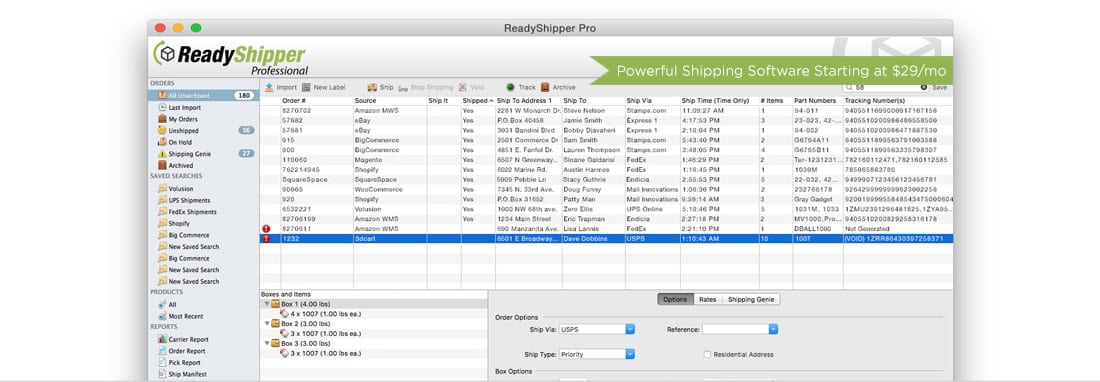
Task: Open the Pick Report
Action: [185, 362]
